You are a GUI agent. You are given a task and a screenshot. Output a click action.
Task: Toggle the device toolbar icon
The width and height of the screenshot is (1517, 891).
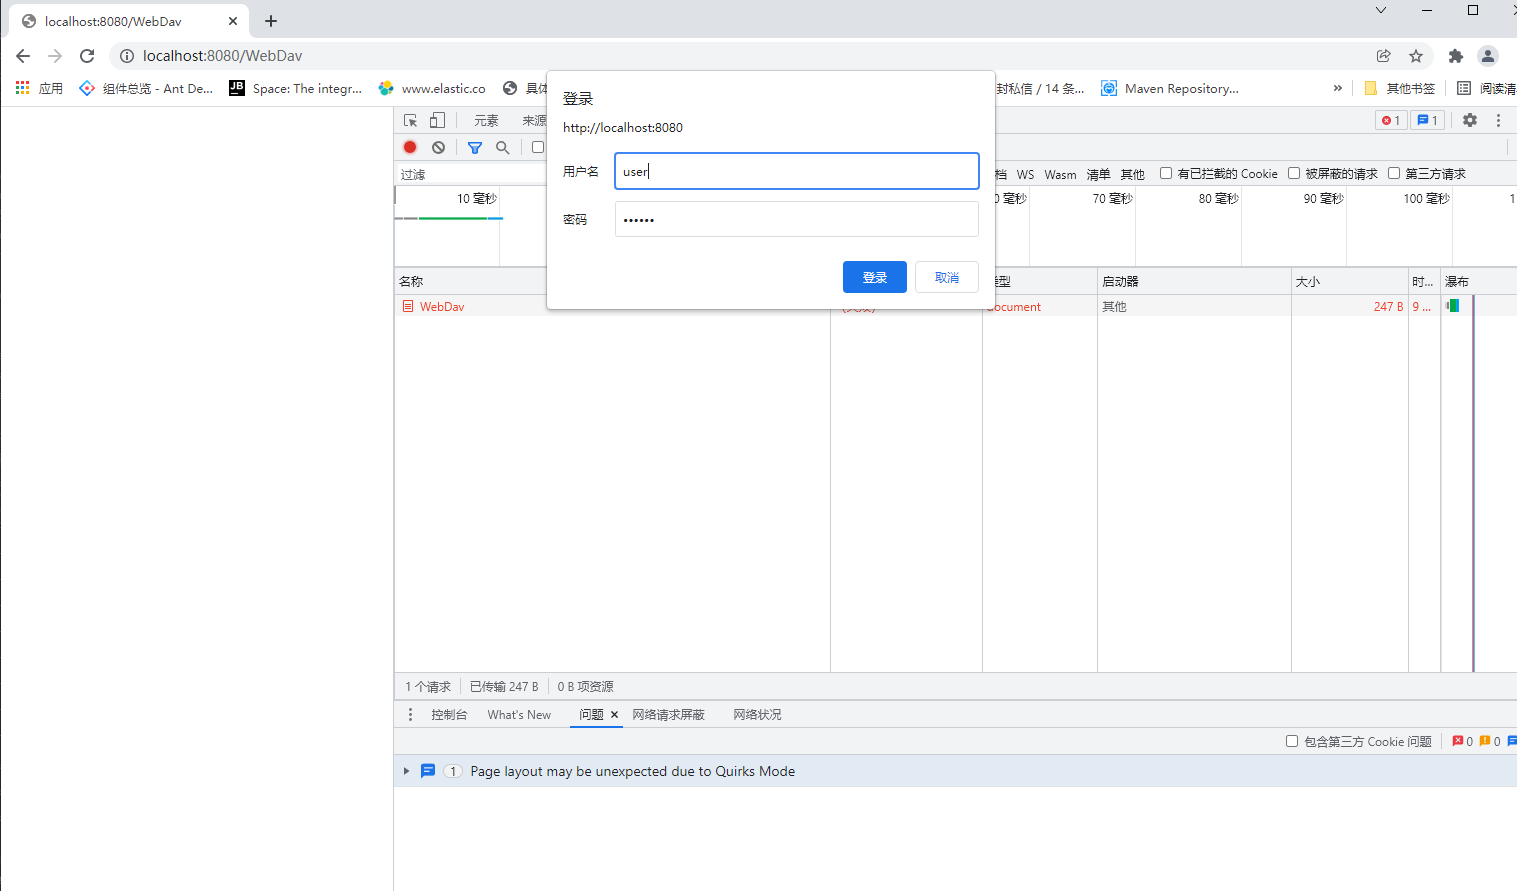[x=436, y=119]
